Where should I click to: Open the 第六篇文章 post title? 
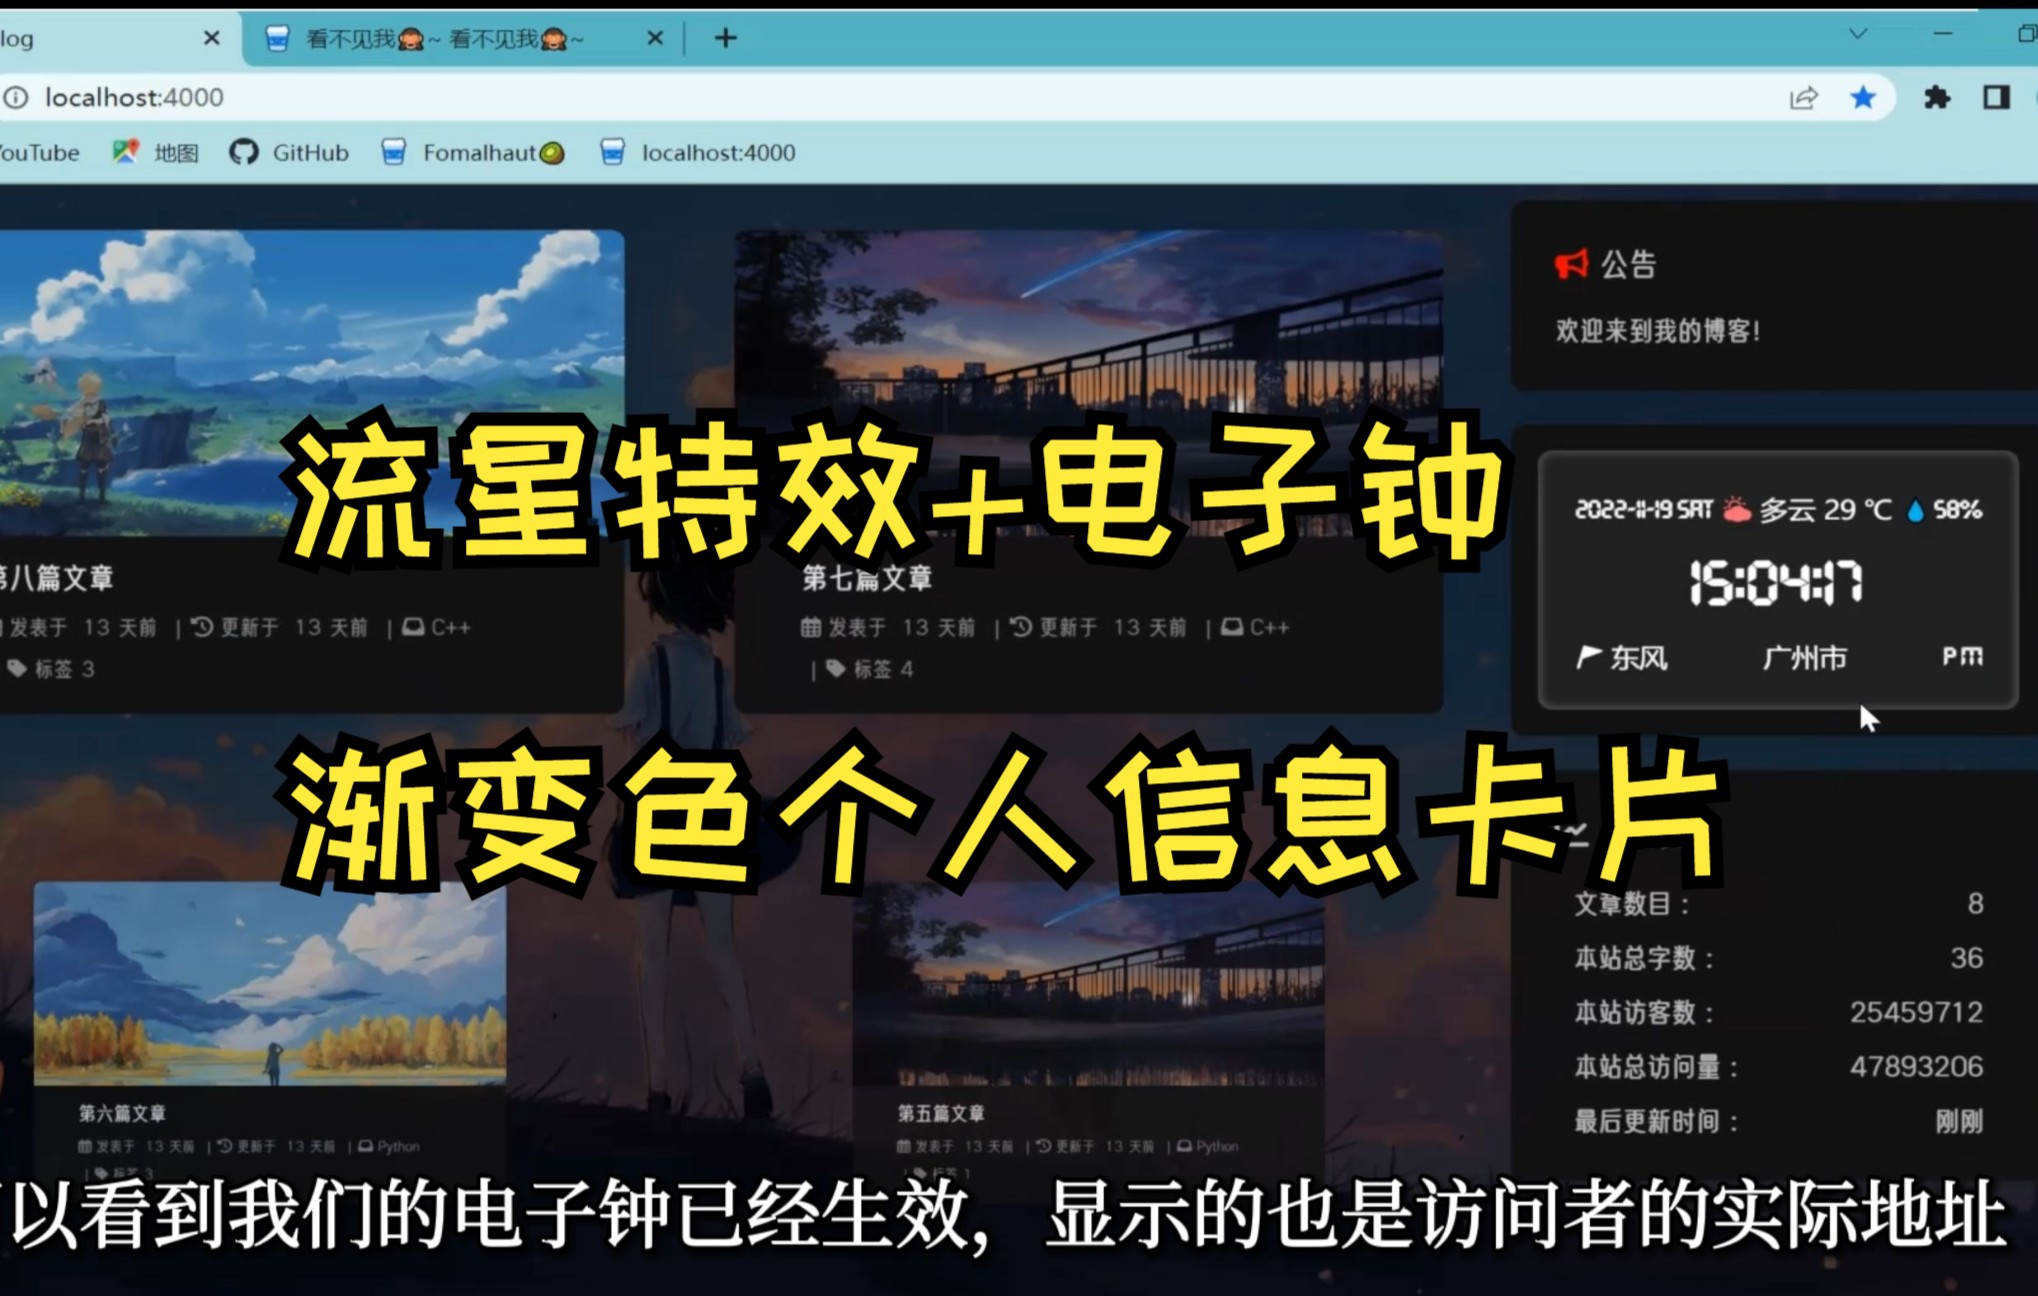point(122,1113)
